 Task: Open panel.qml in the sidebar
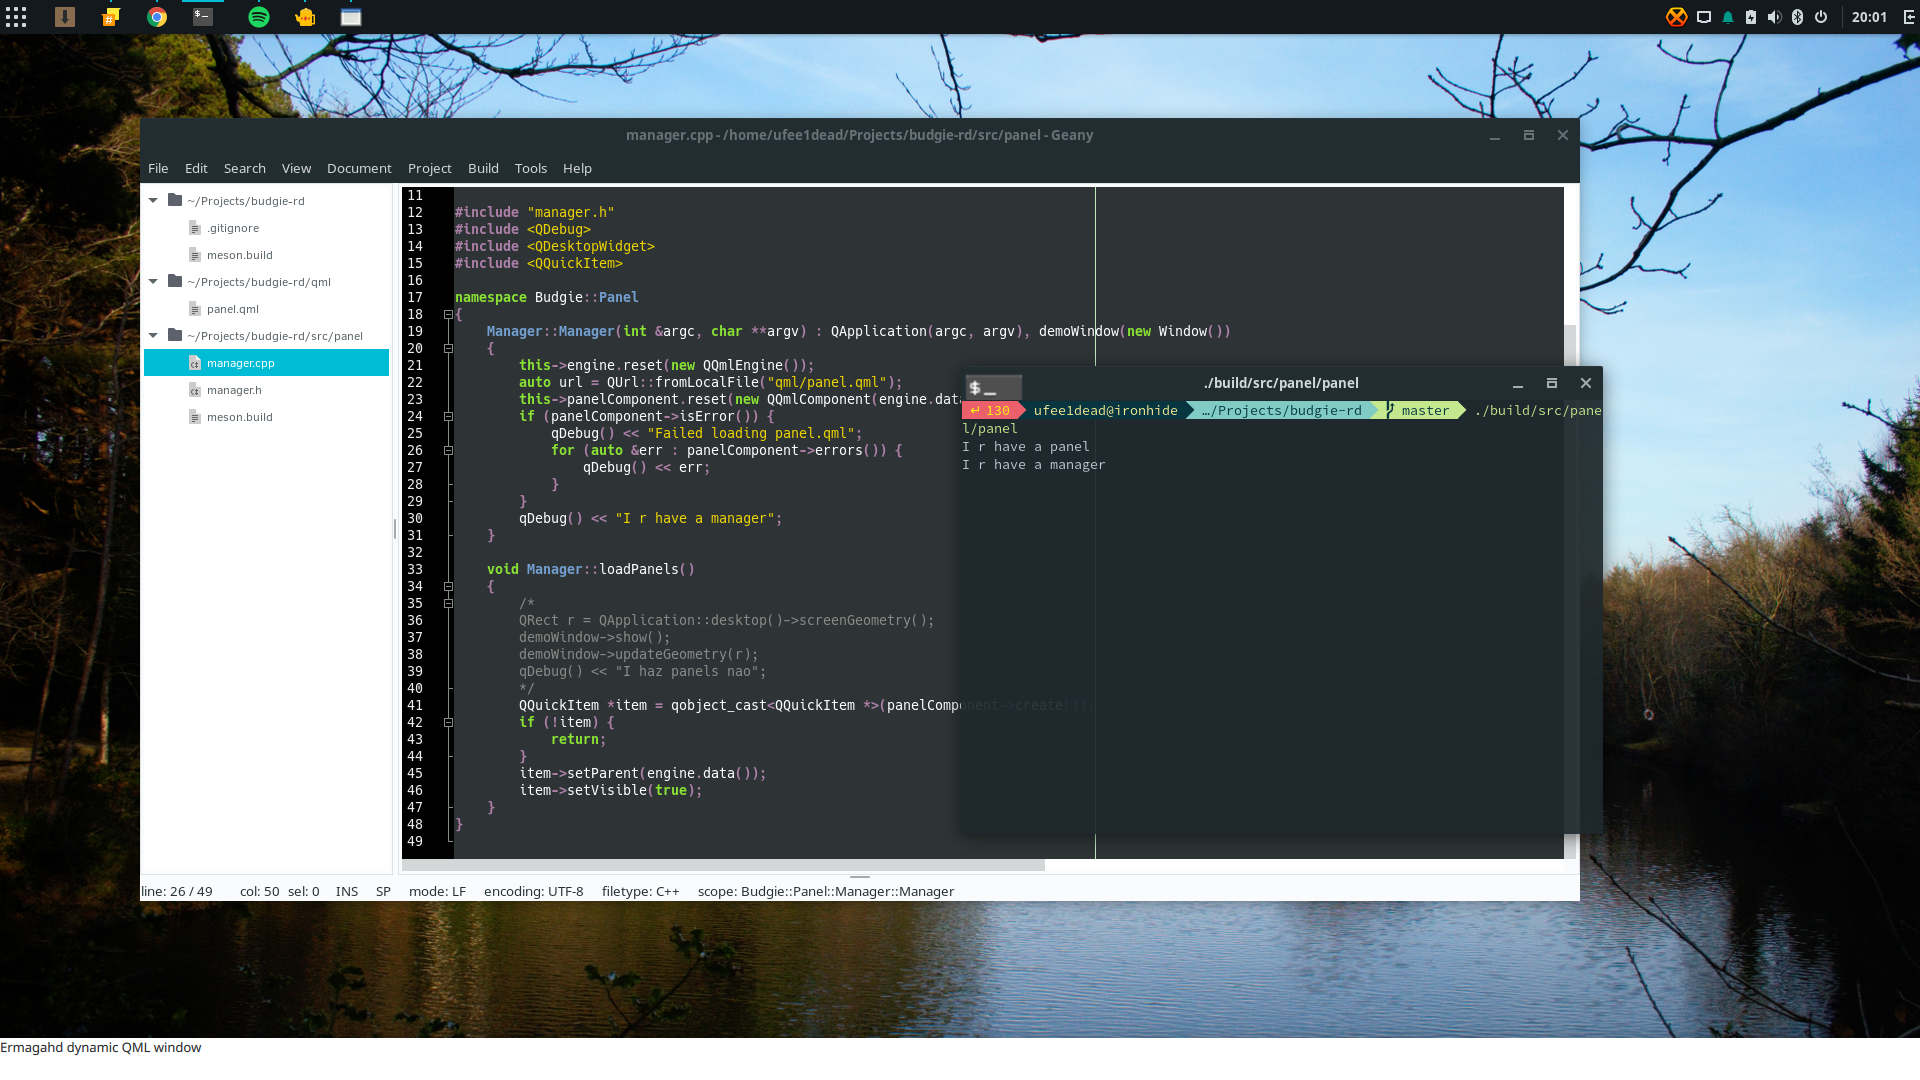coord(233,309)
